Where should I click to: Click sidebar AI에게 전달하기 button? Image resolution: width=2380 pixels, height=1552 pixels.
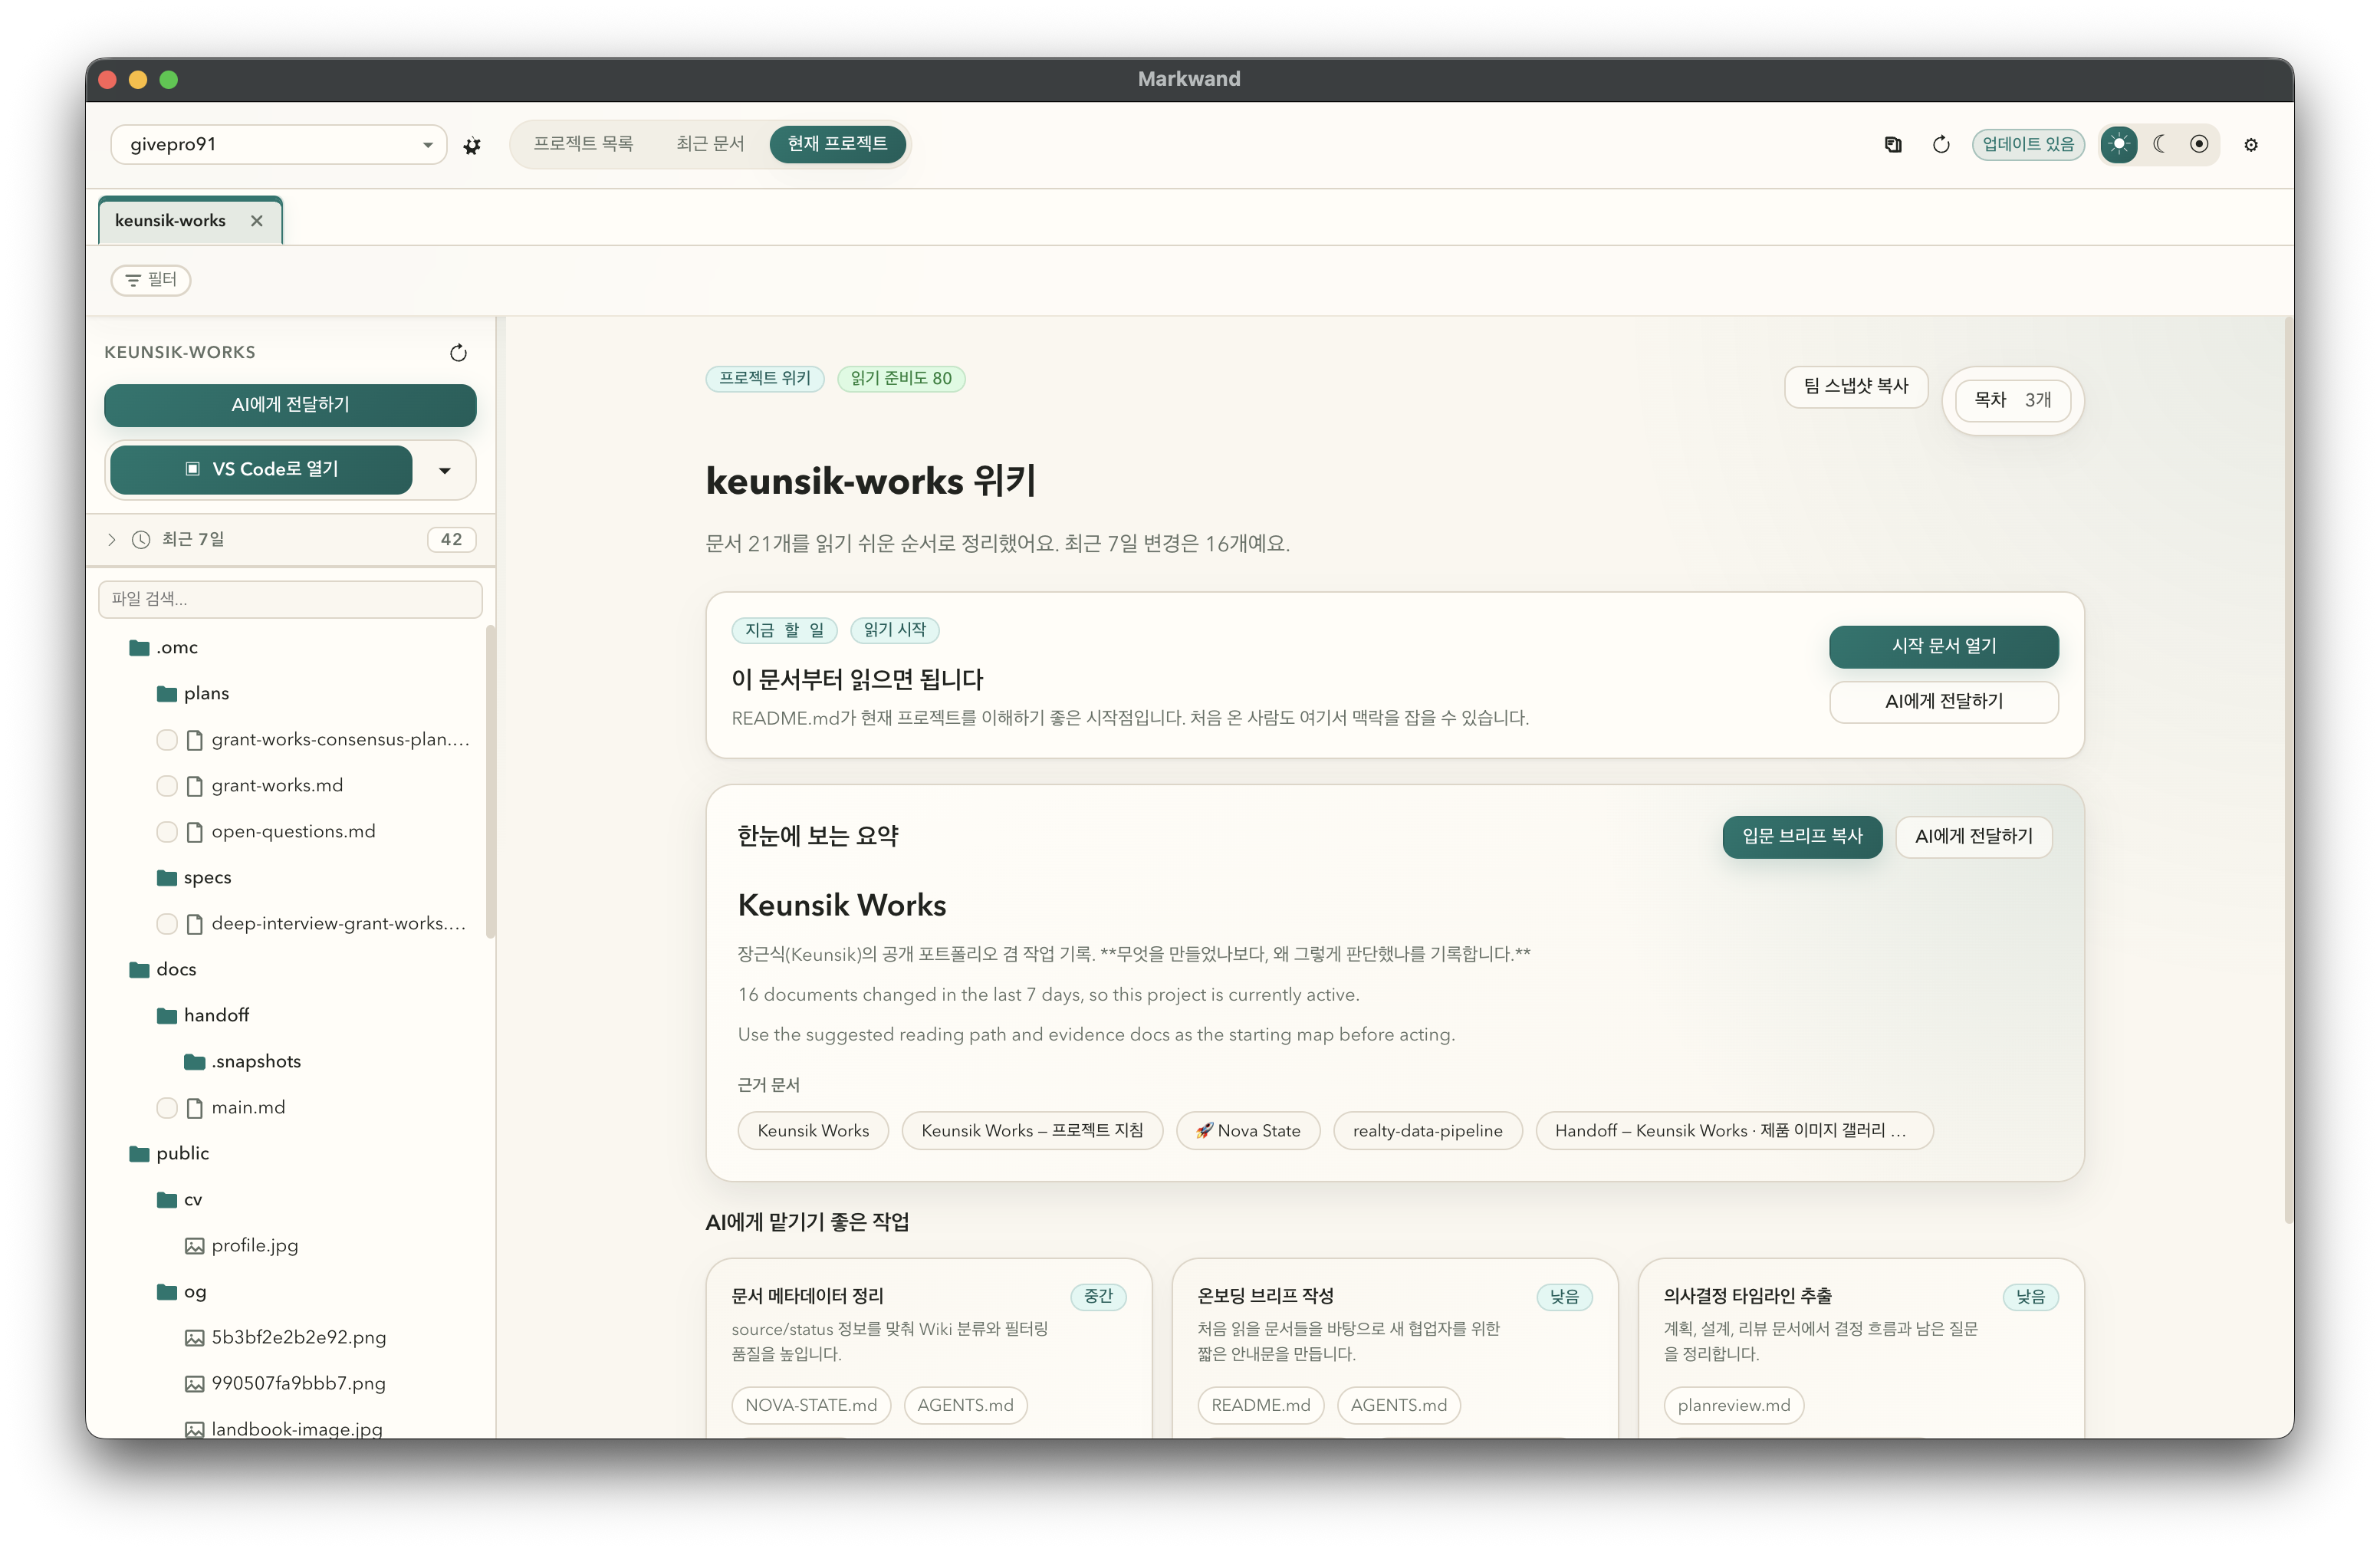290,405
